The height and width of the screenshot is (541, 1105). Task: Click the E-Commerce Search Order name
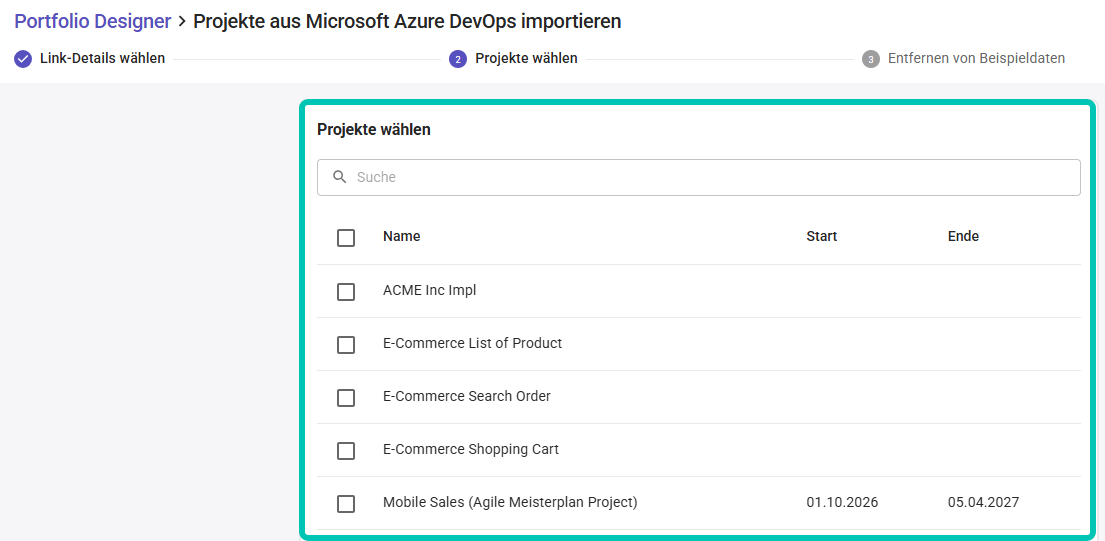click(467, 397)
